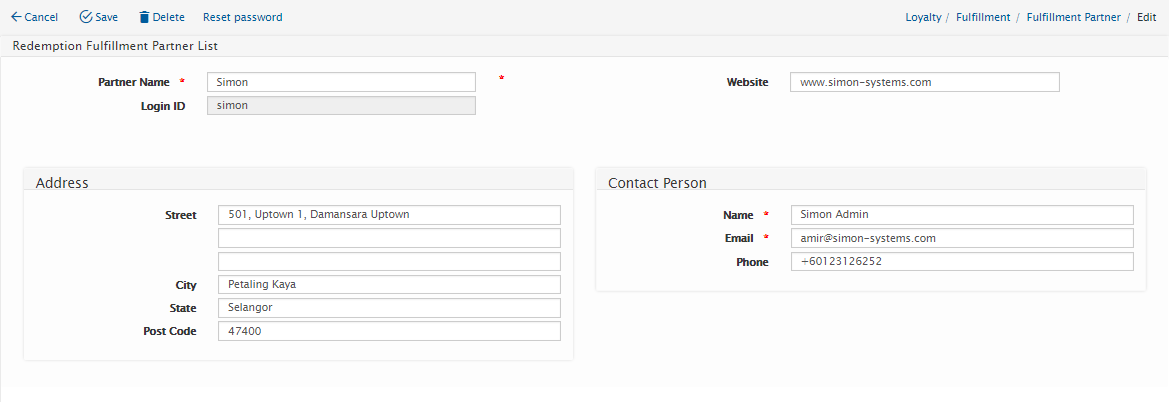Go to the Fulfillment breadcrumb
The image size is (1169, 402).
coord(983,17)
